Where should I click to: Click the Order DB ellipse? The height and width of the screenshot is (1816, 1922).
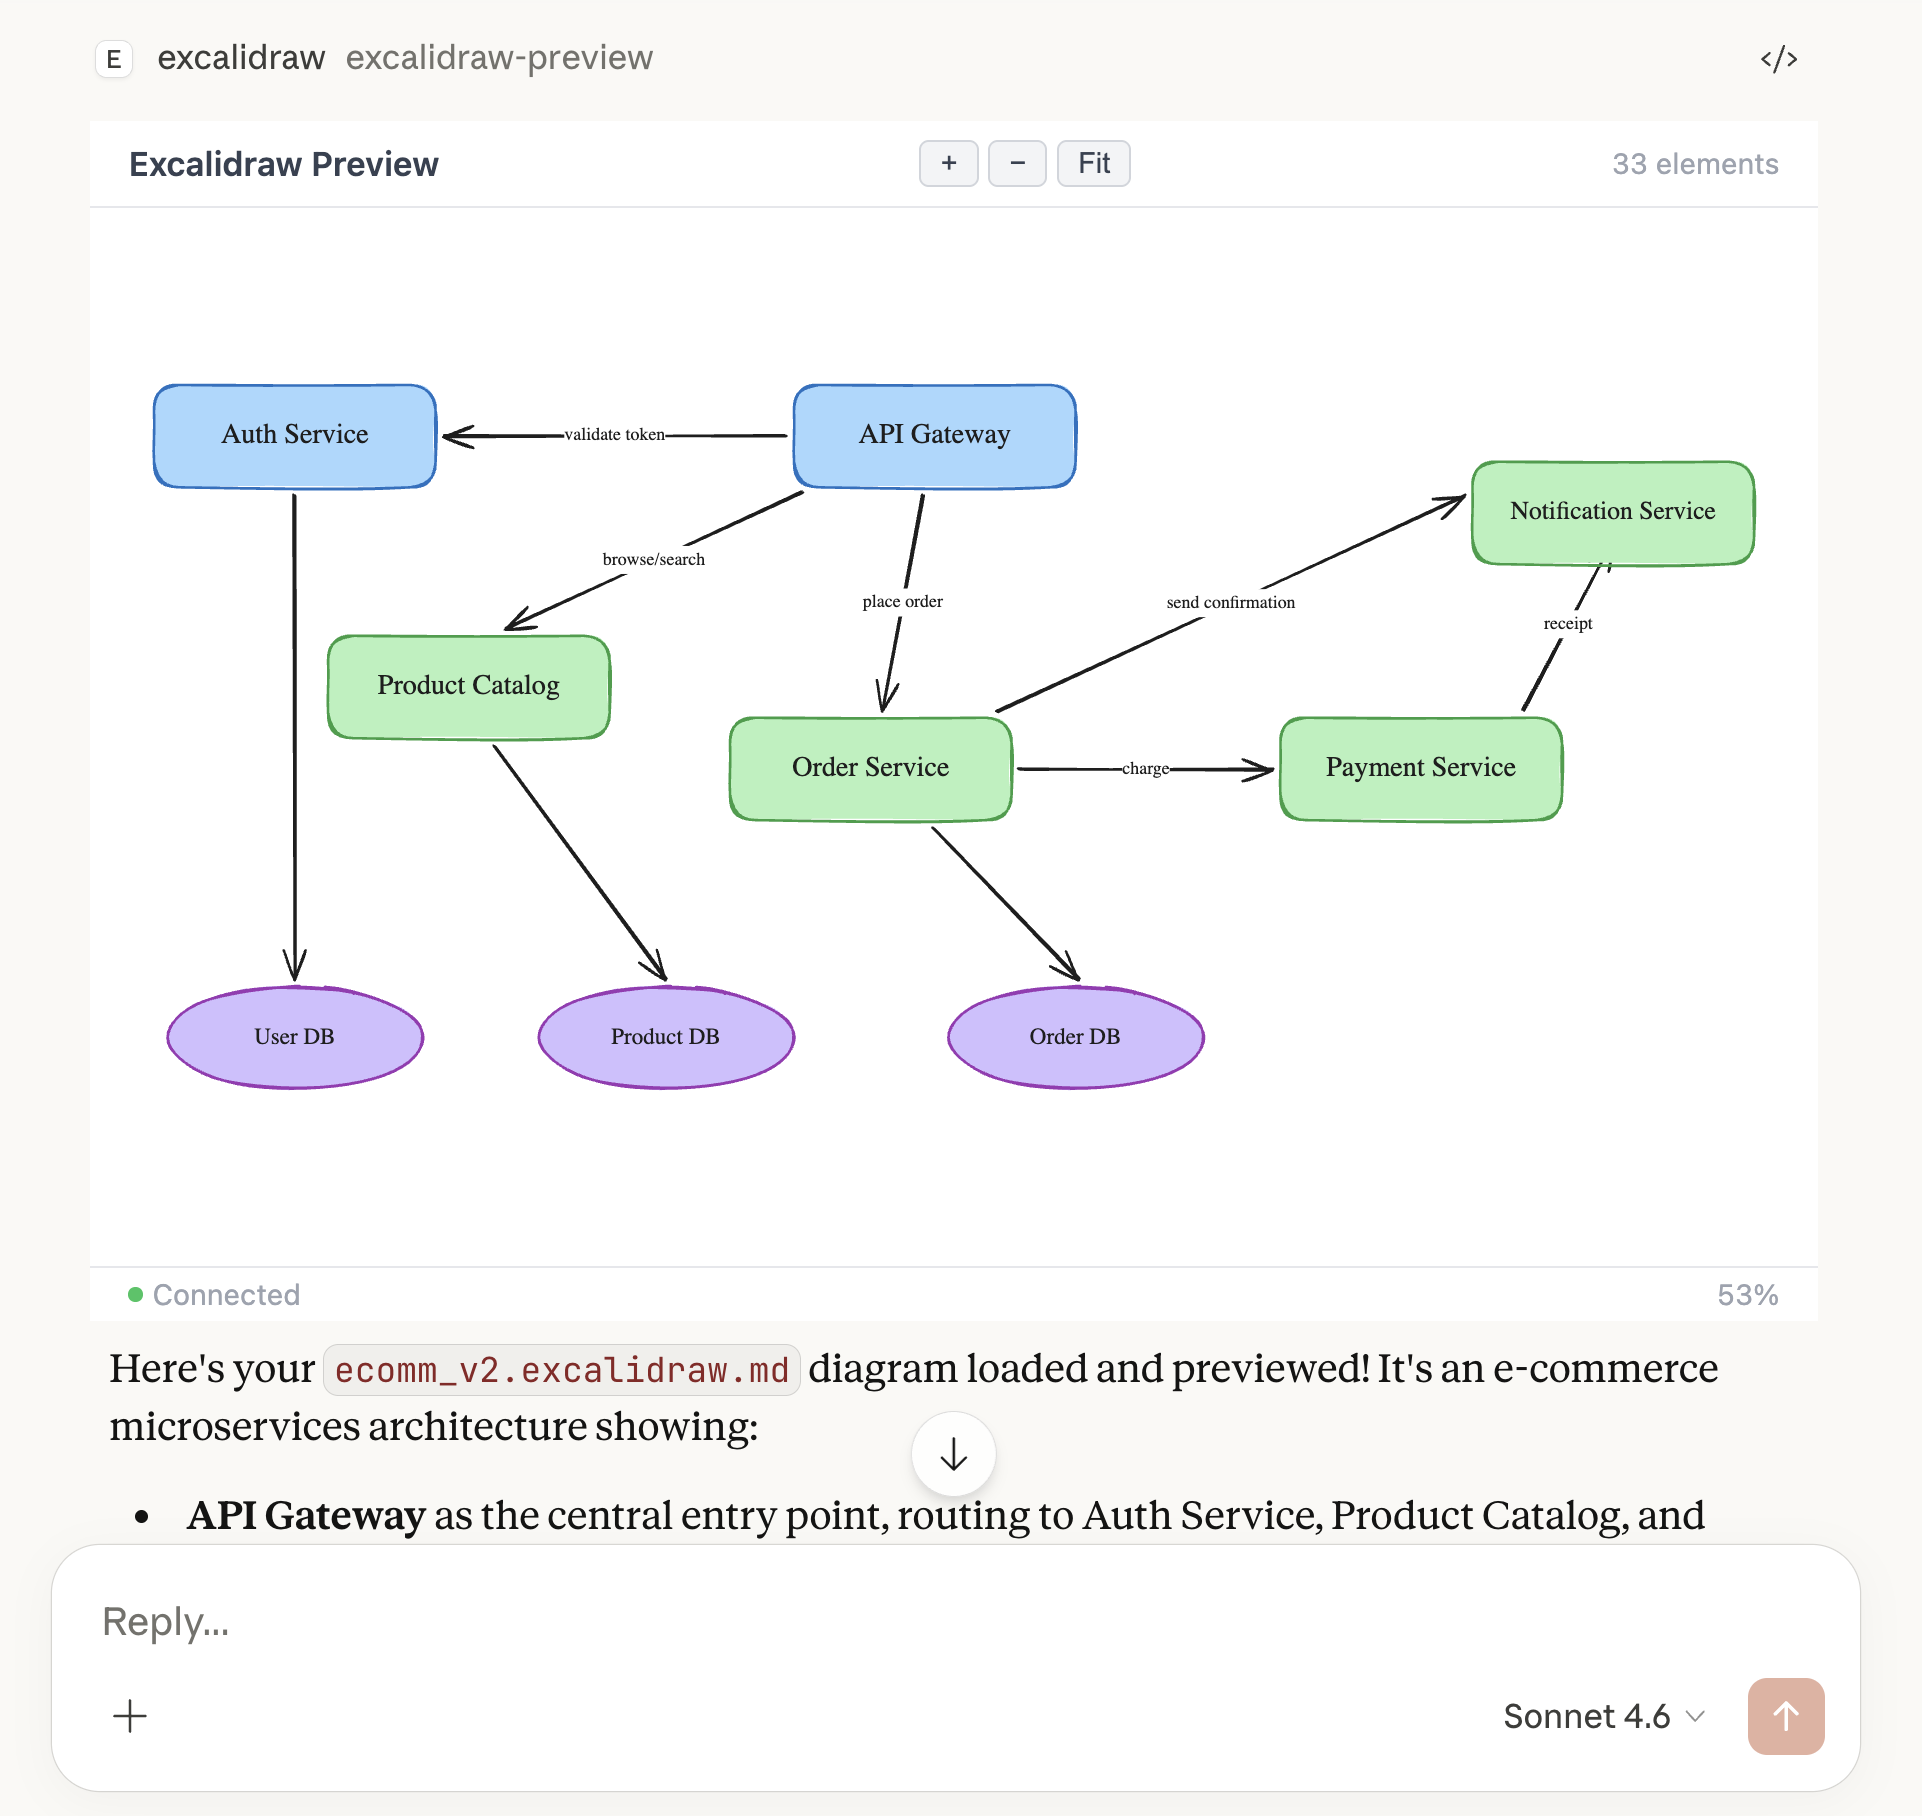[1075, 1037]
